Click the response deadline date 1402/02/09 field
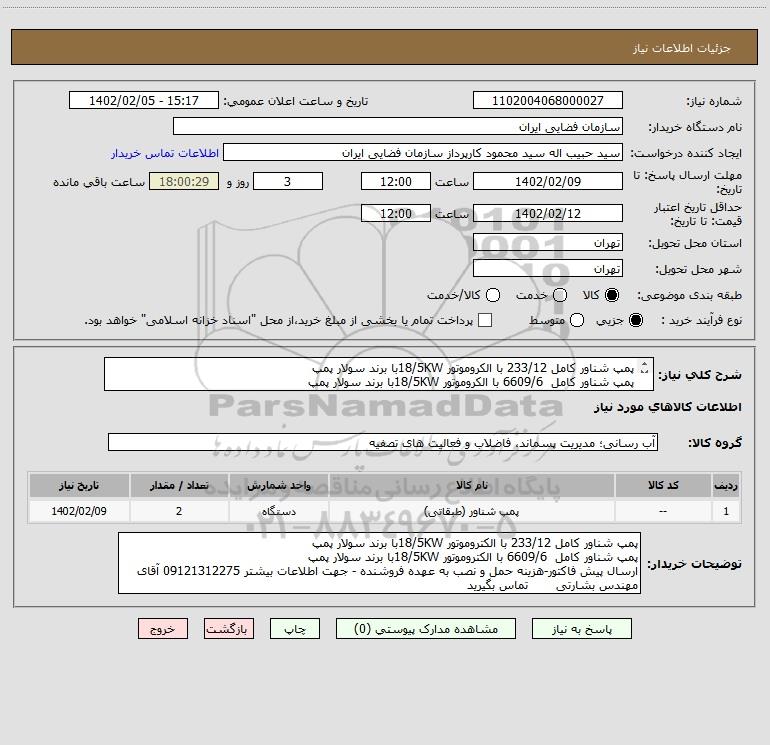 548,181
